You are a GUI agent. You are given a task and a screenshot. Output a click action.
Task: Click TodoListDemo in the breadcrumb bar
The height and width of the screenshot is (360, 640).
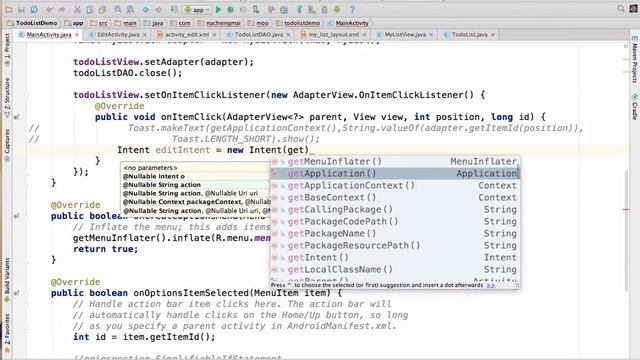pos(32,23)
